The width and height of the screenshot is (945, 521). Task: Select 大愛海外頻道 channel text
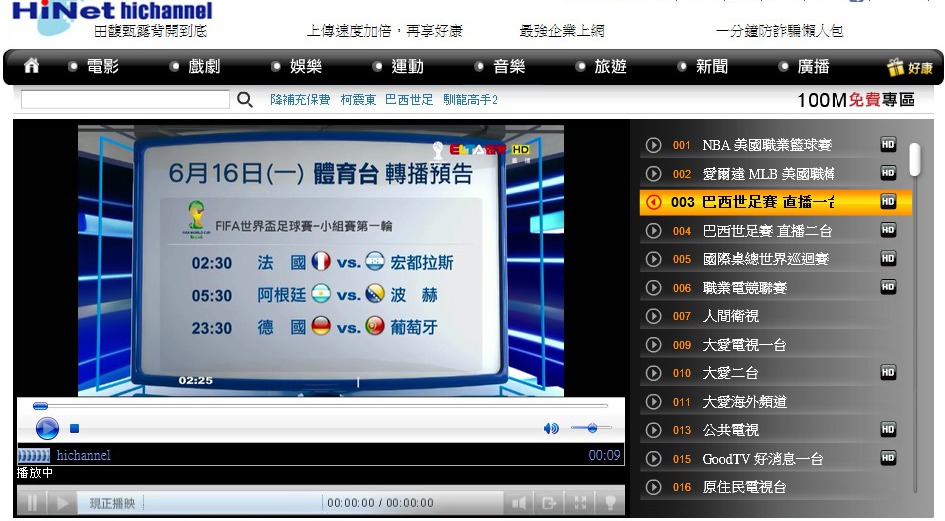(745, 402)
